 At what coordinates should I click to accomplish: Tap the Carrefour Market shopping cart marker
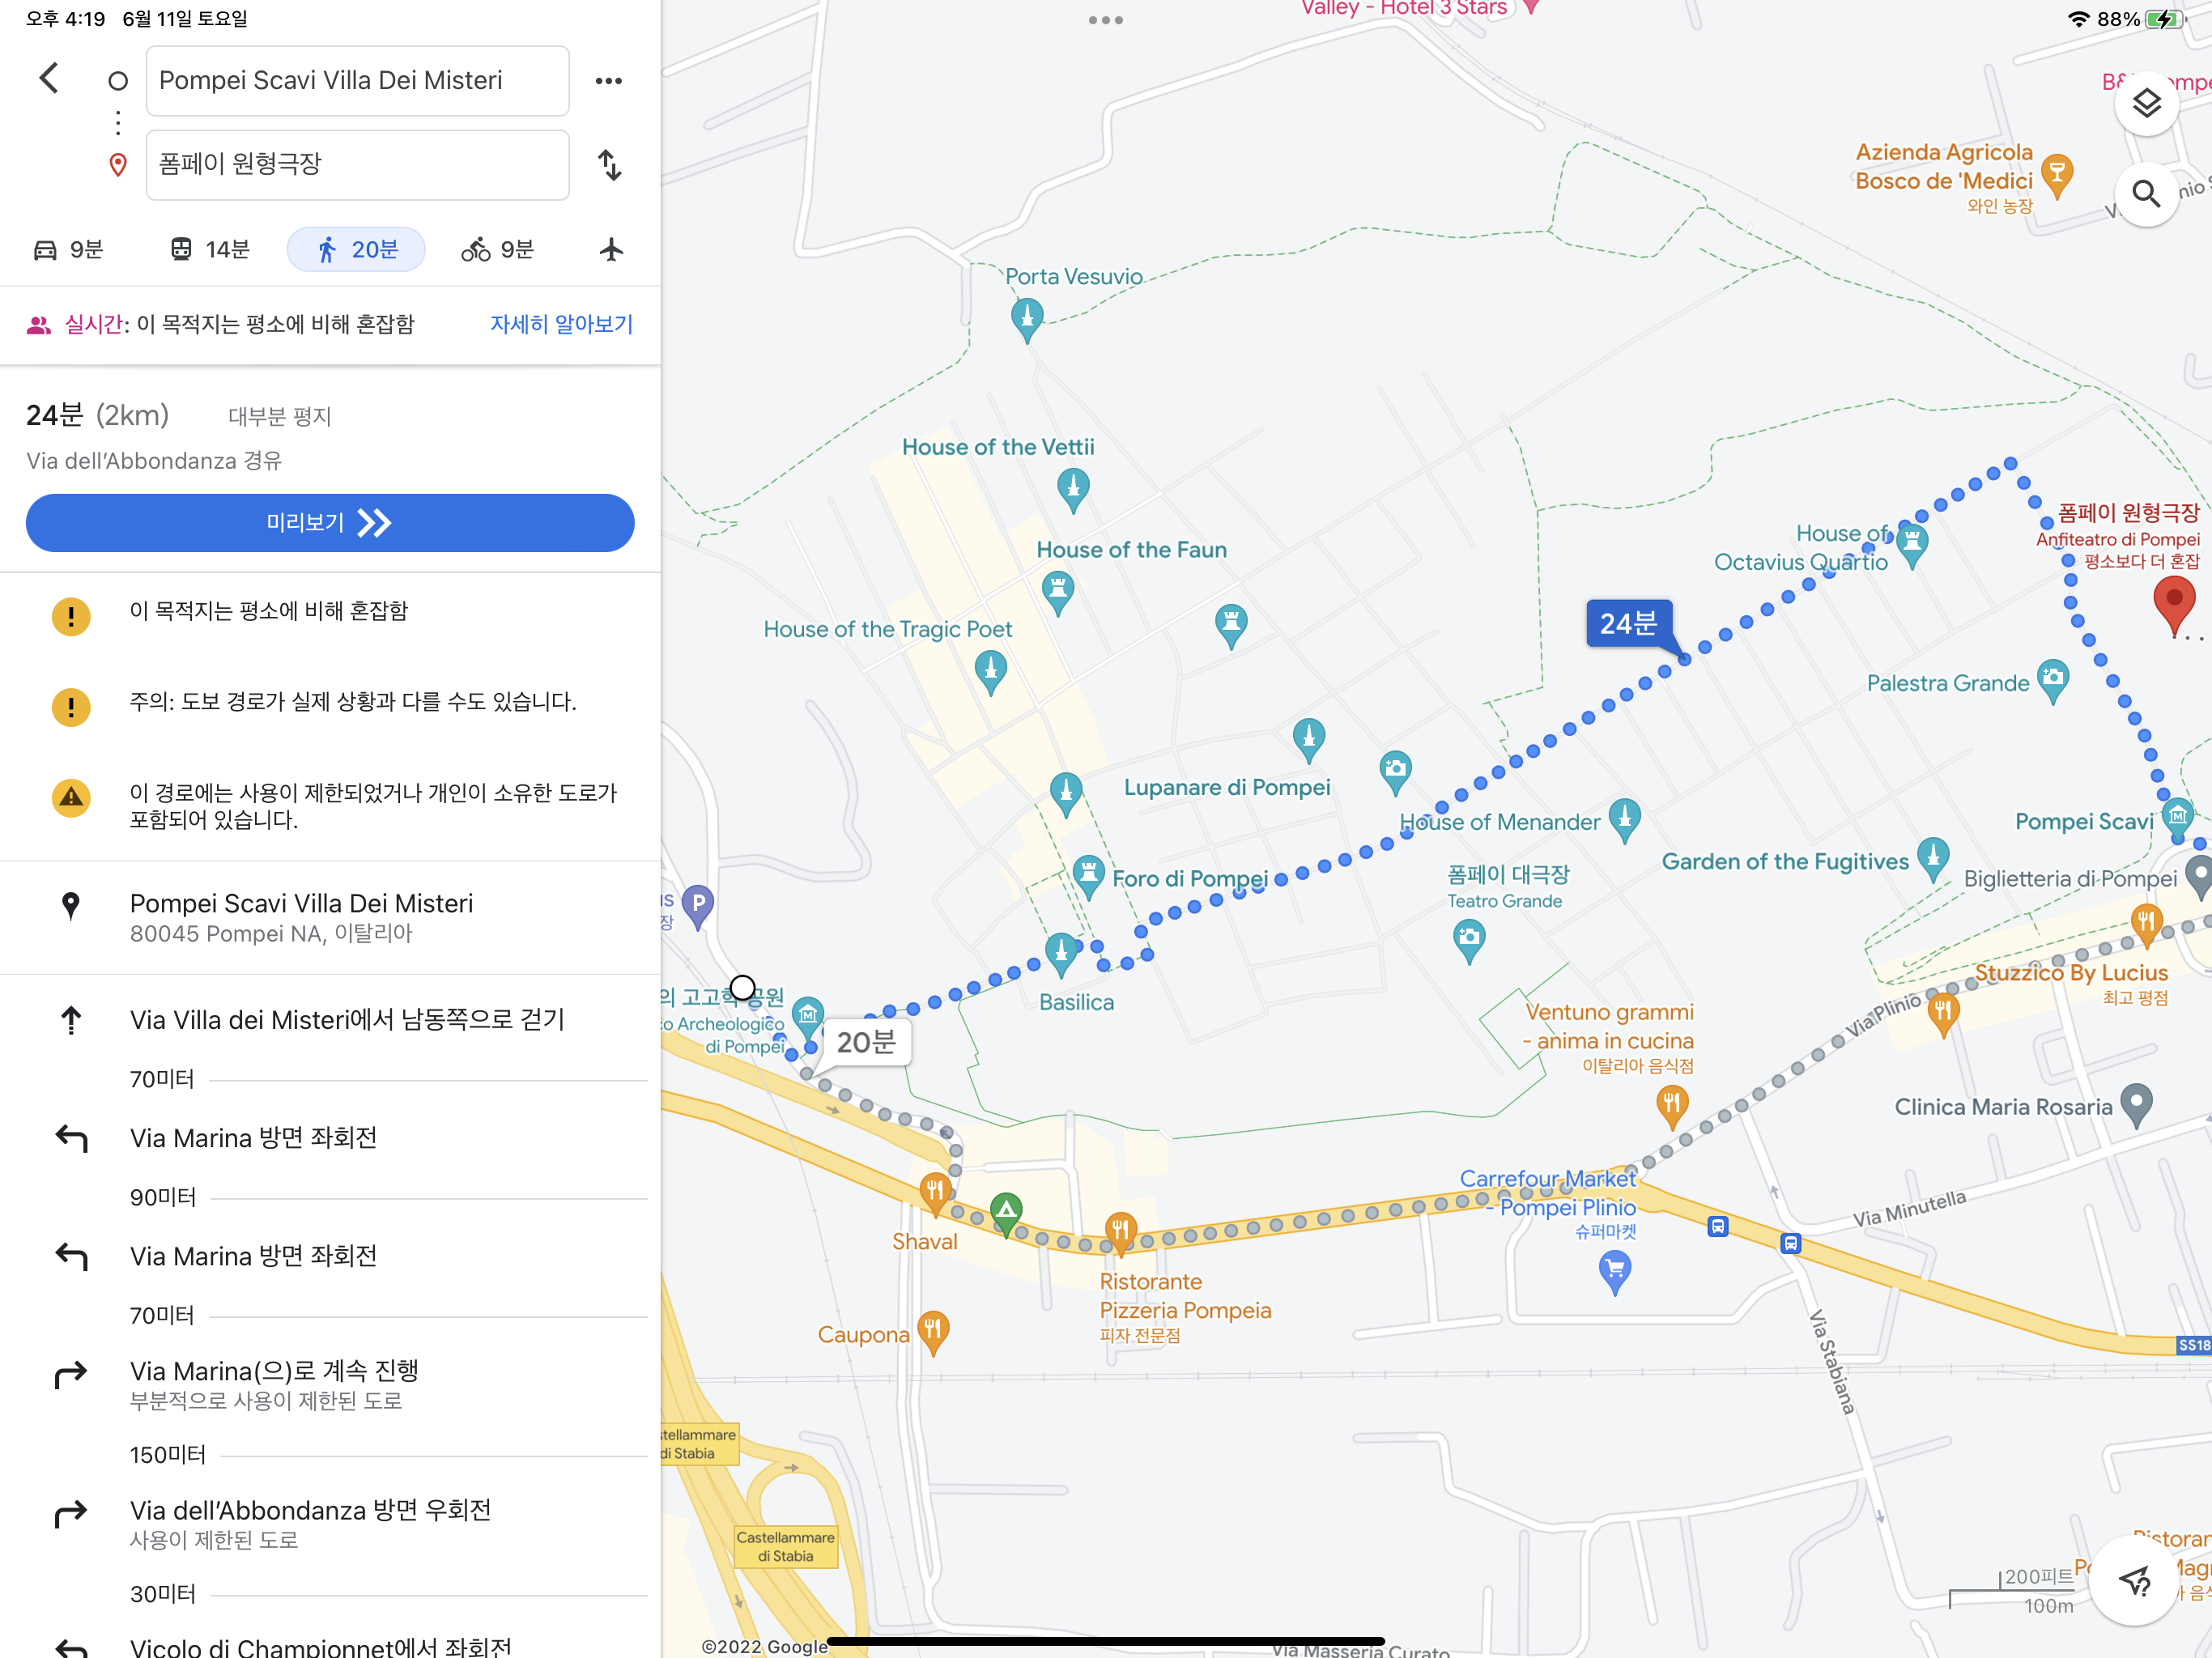pos(1614,1273)
